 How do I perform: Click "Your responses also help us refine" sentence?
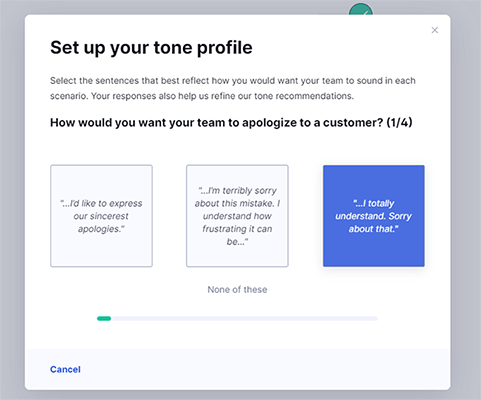coord(222,96)
